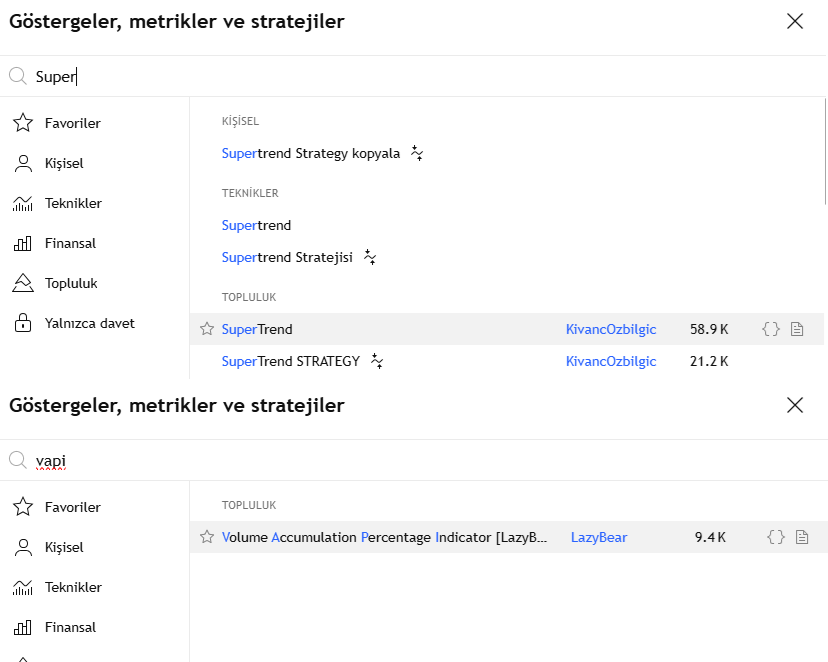828x662 pixels.
Task: Click the favorite star next to SuperTrend
Action: click(x=207, y=329)
